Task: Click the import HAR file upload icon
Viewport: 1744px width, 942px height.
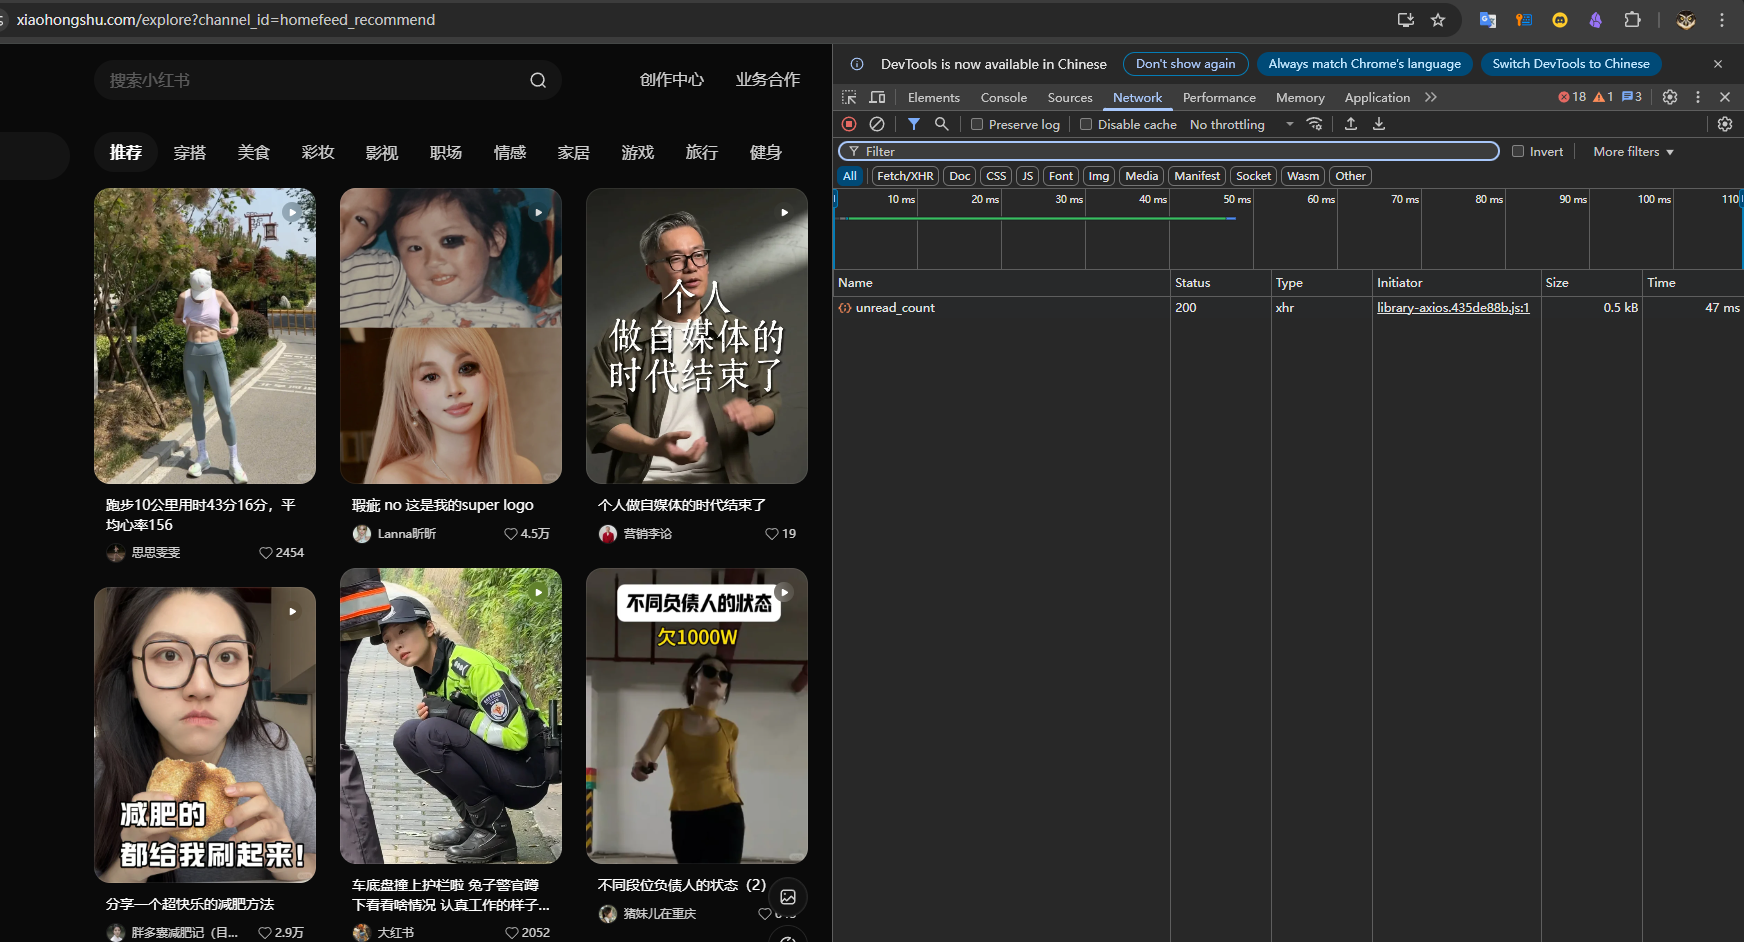Action: coord(1351,124)
